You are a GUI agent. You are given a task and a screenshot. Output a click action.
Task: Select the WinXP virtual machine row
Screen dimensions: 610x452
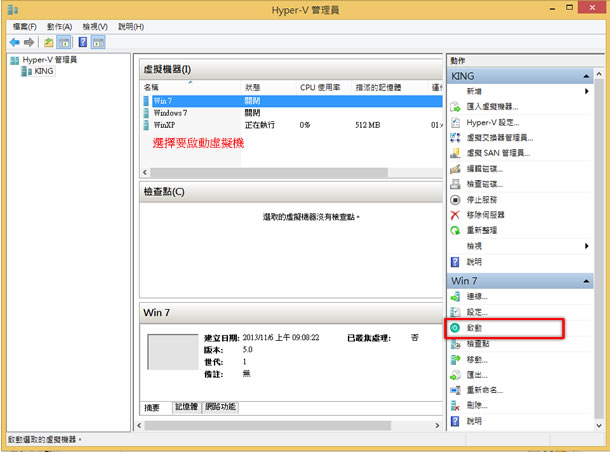click(293, 125)
